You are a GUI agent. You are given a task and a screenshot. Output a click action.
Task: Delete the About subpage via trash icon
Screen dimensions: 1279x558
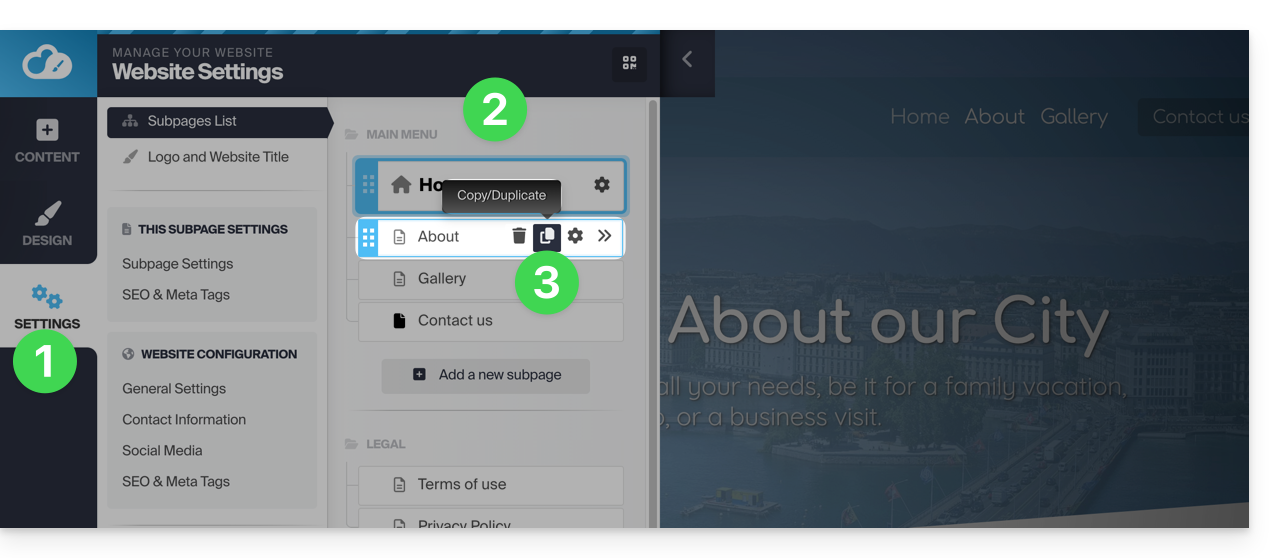pos(519,236)
